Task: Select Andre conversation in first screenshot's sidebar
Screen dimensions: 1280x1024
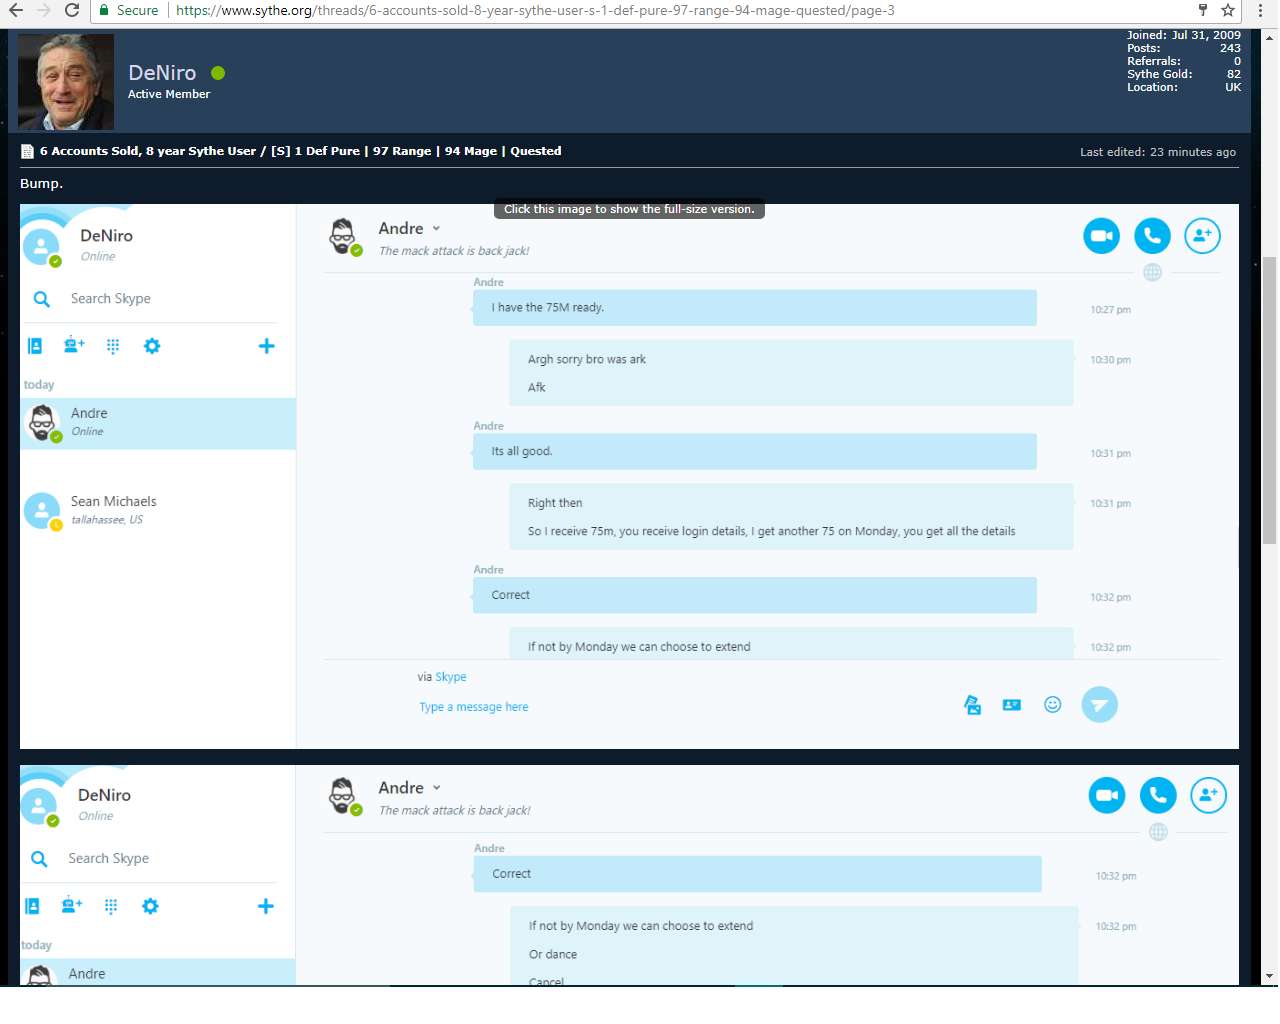Action: 158,423
